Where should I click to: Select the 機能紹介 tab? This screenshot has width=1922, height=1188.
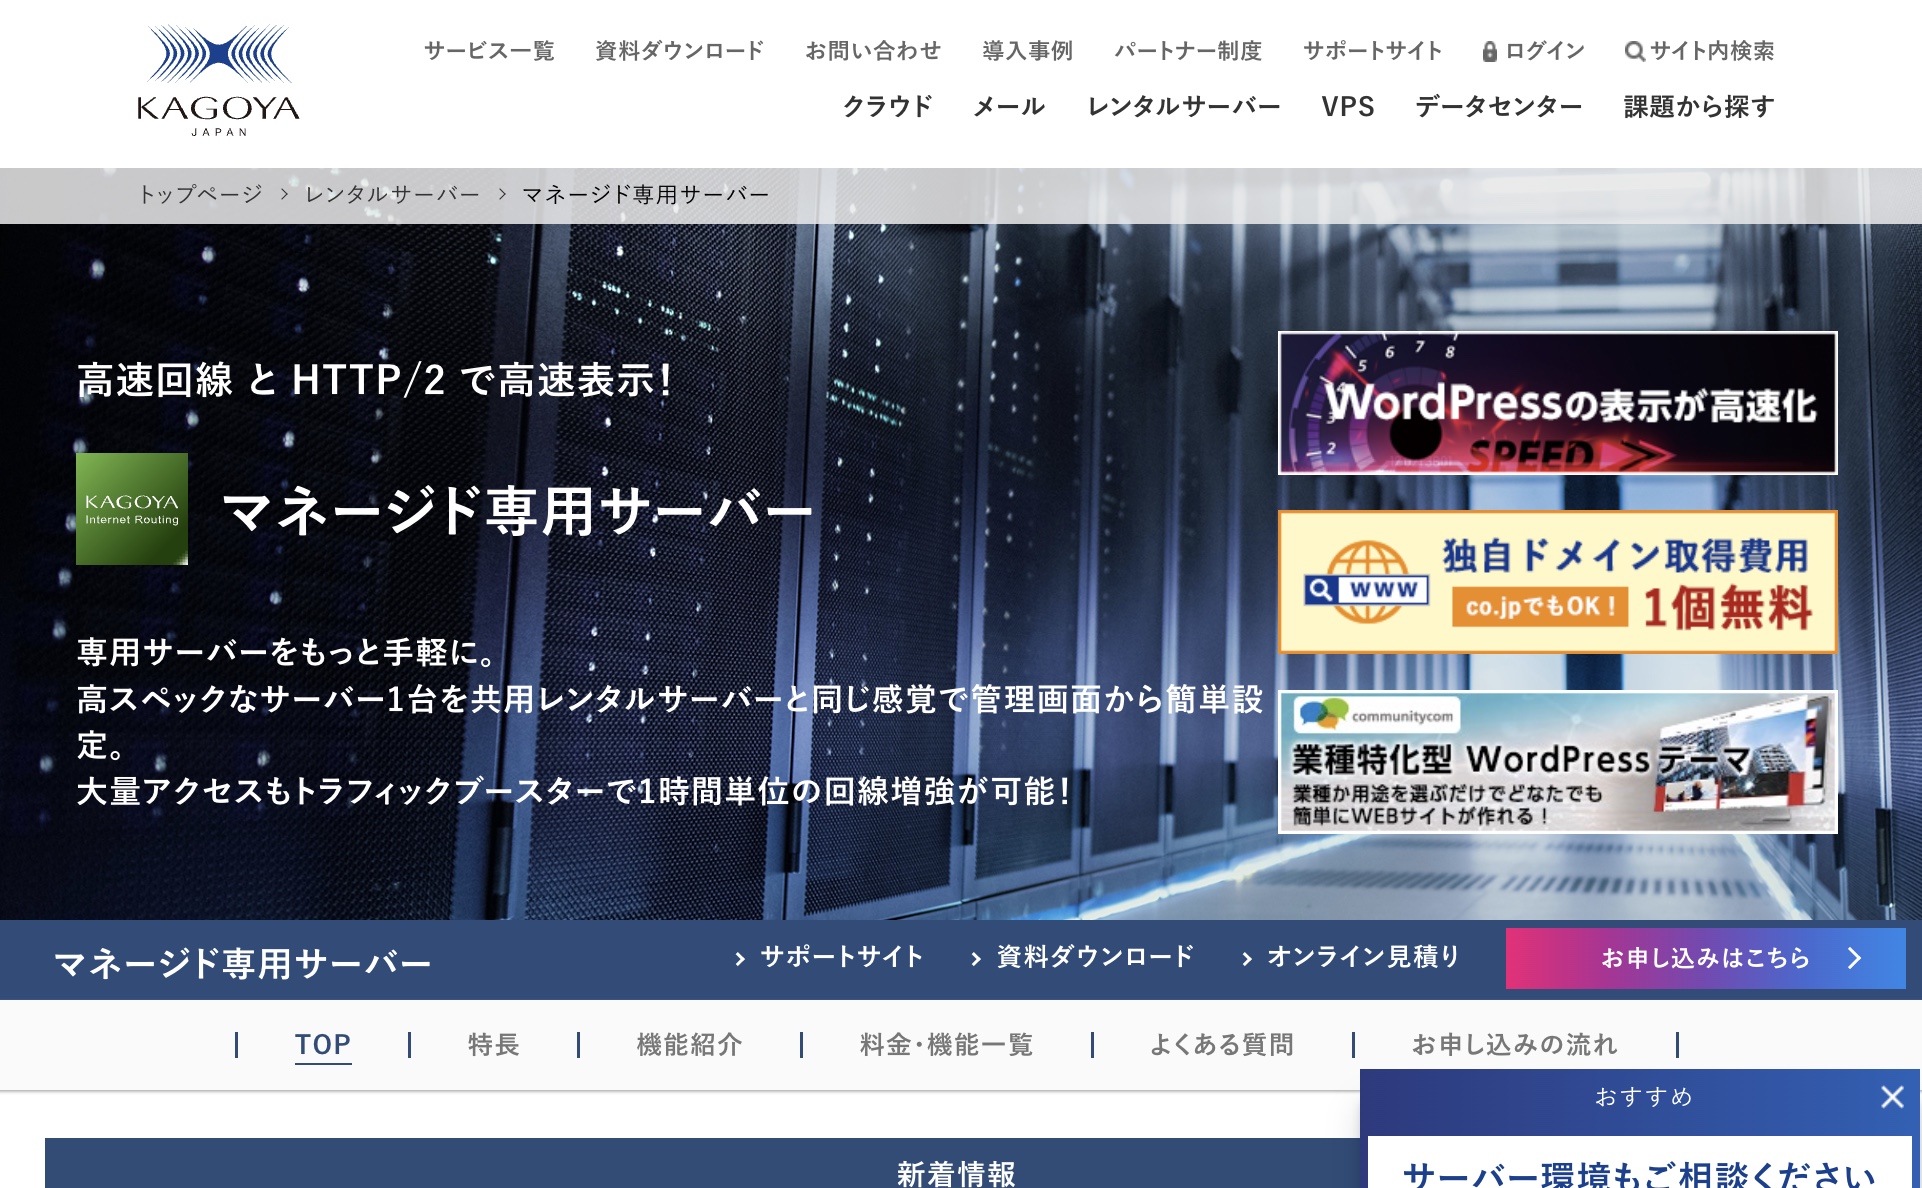(x=689, y=1045)
